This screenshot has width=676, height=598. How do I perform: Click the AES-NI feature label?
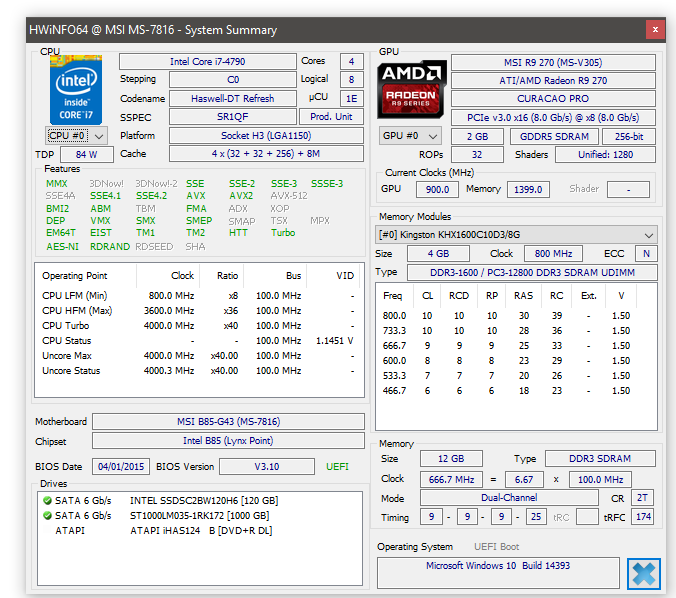point(63,247)
